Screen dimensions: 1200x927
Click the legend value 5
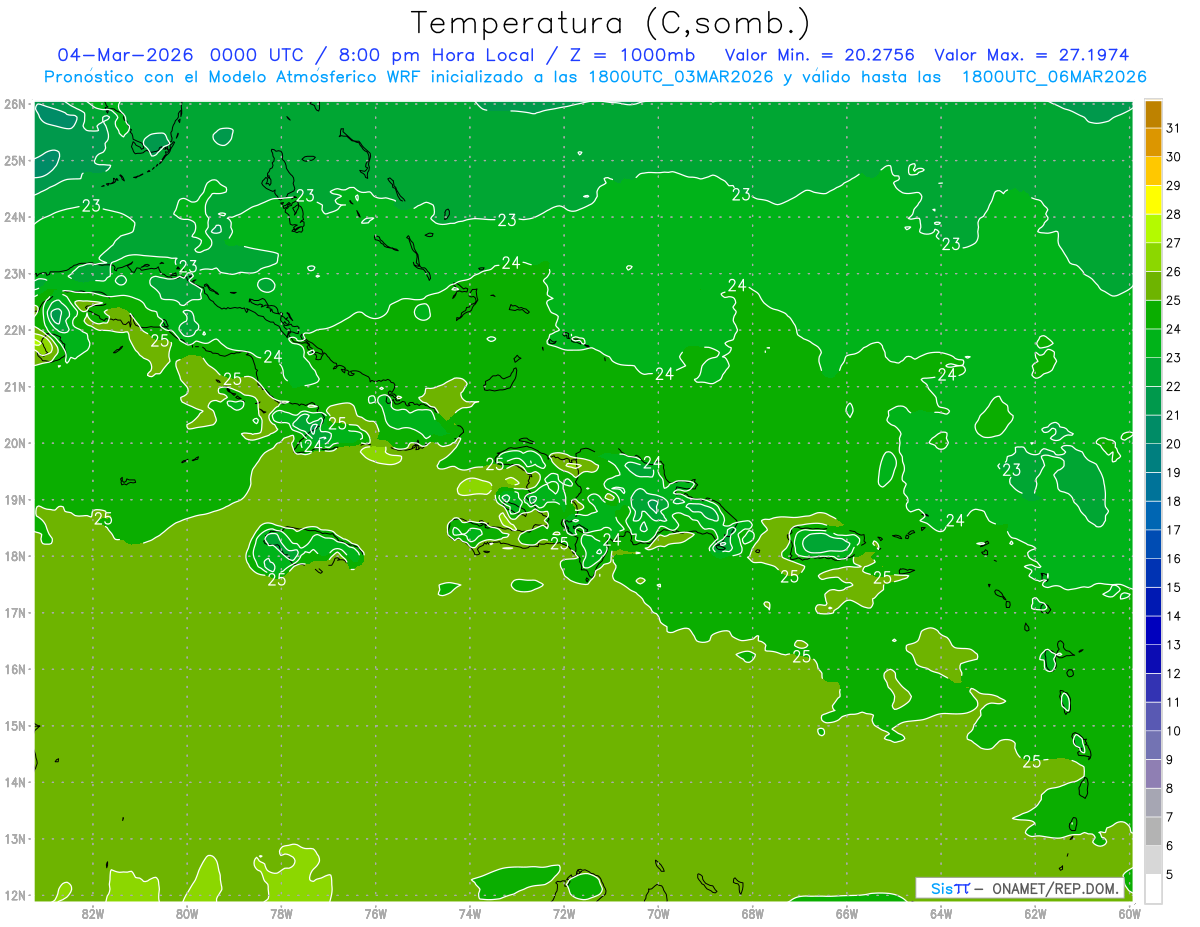click(x=1169, y=875)
